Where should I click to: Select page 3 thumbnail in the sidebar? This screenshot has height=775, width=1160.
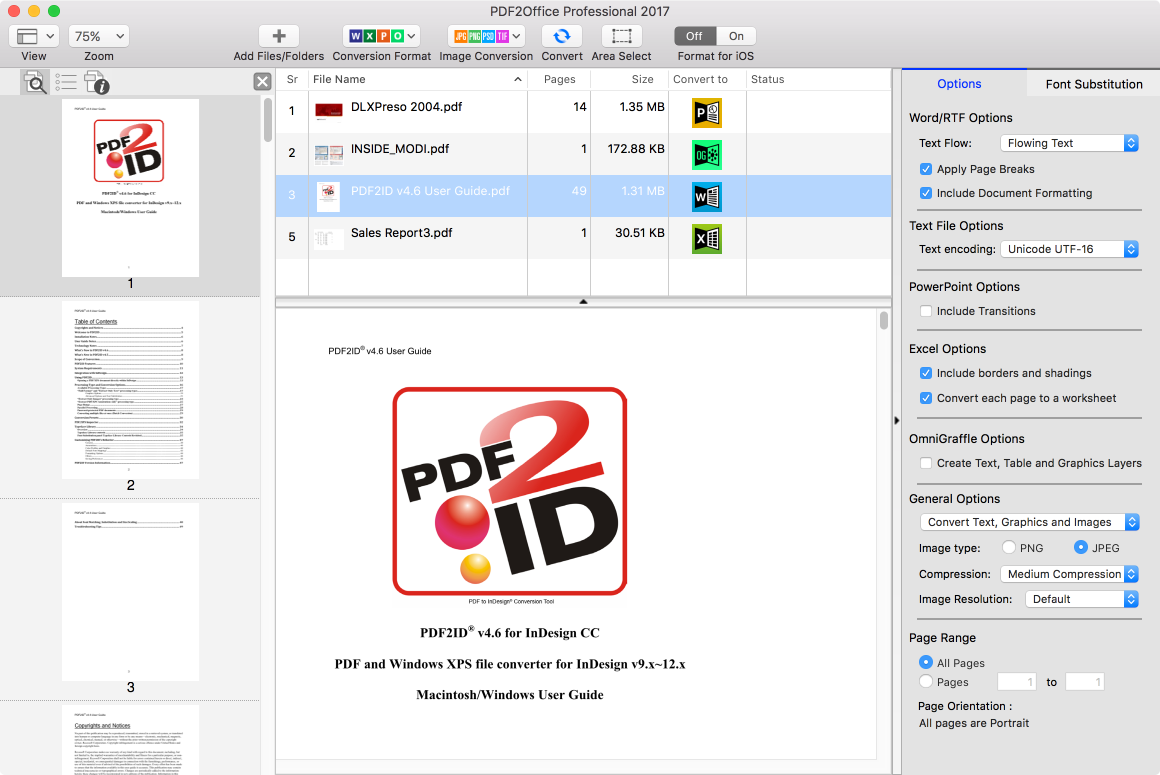click(x=130, y=592)
